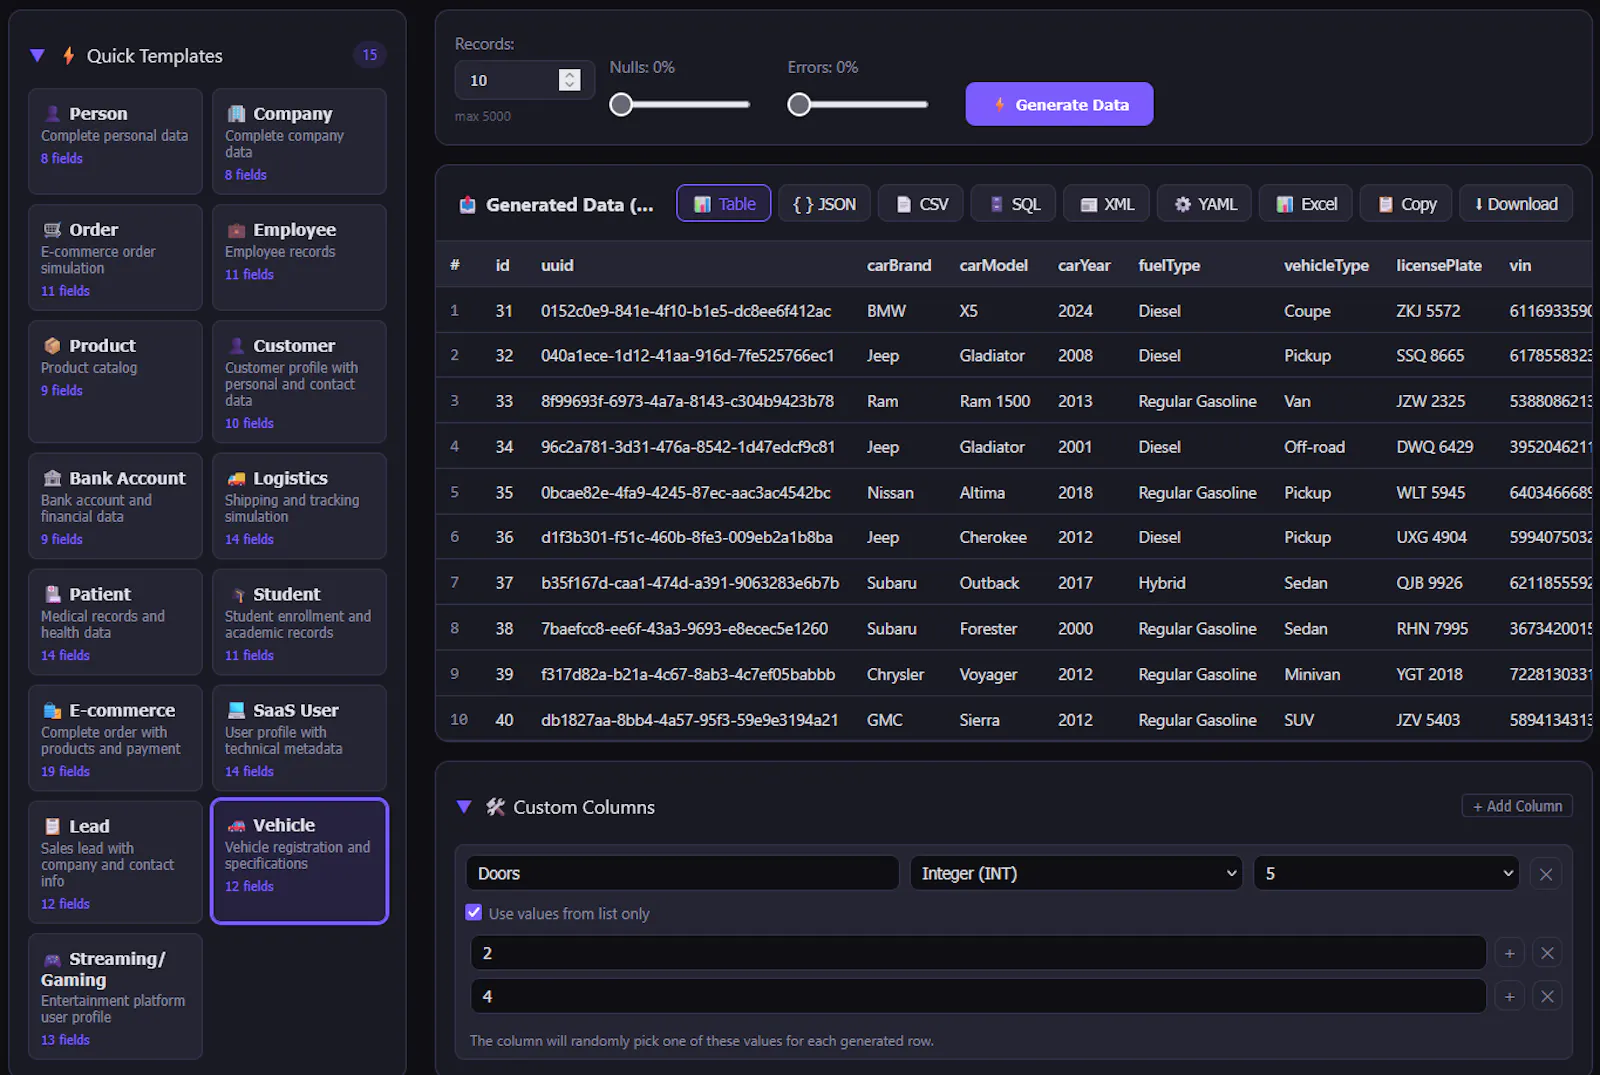This screenshot has height=1075, width=1600.
Task: Click the plus icon beside value 2
Action: [x=1509, y=953]
